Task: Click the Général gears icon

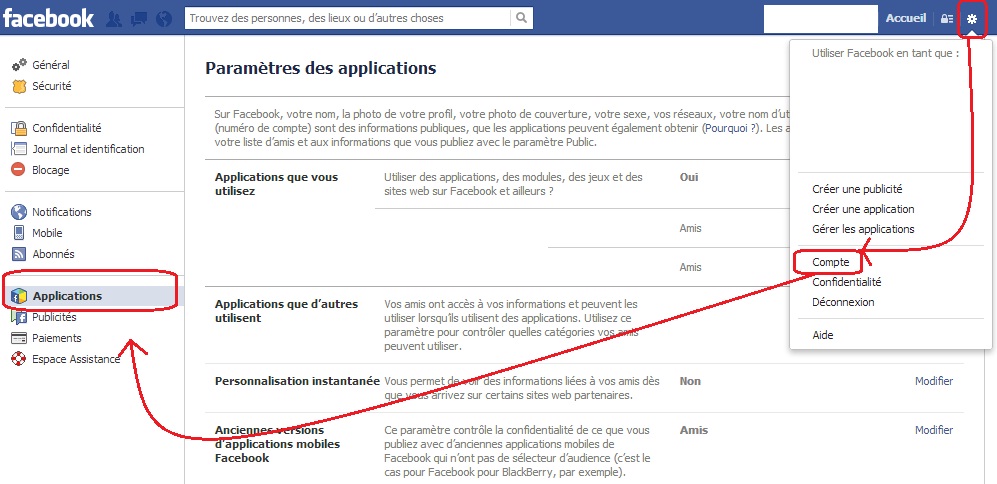Action: (x=19, y=65)
